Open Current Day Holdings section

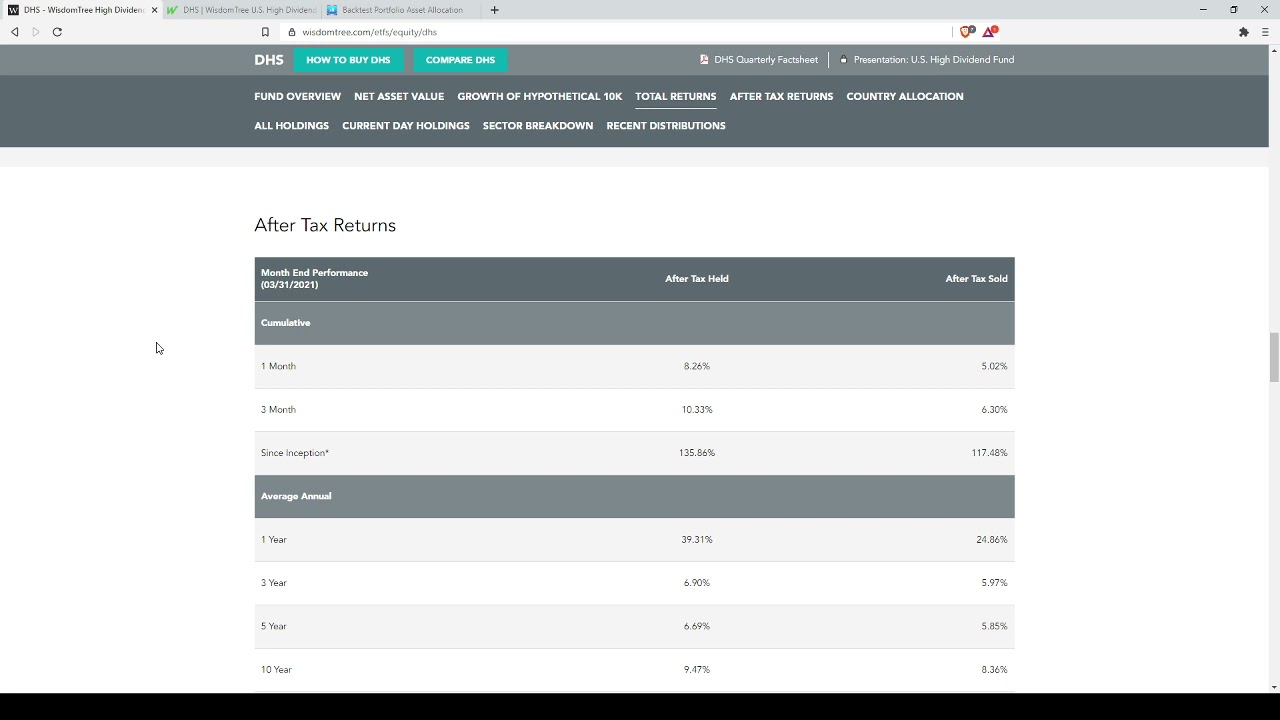pyautogui.click(x=406, y=126)
